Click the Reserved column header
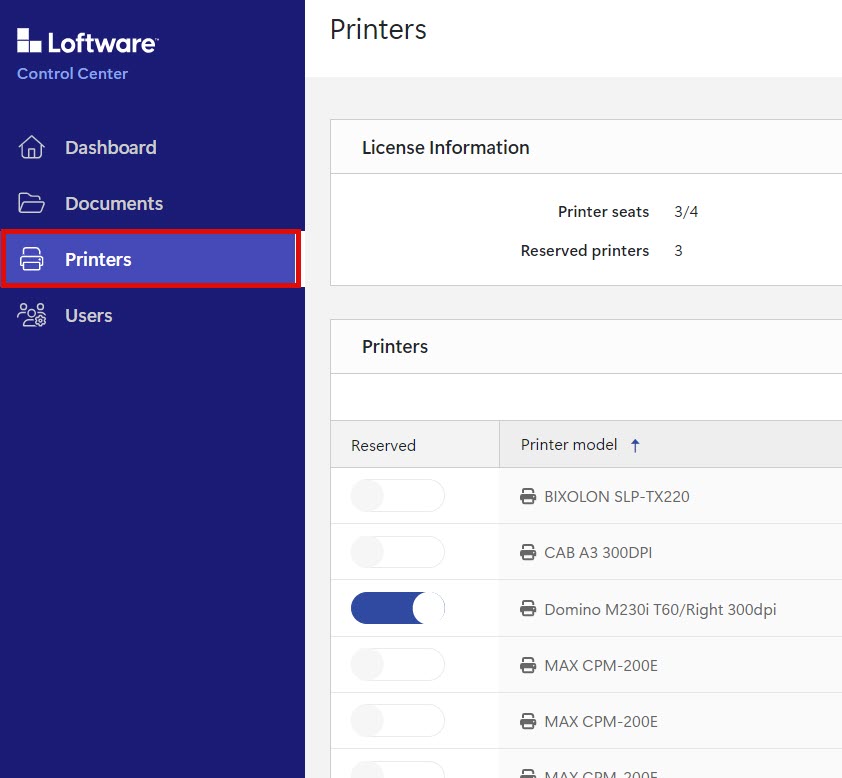This screenshot has height=778, width=842. (x=383, y=446)
